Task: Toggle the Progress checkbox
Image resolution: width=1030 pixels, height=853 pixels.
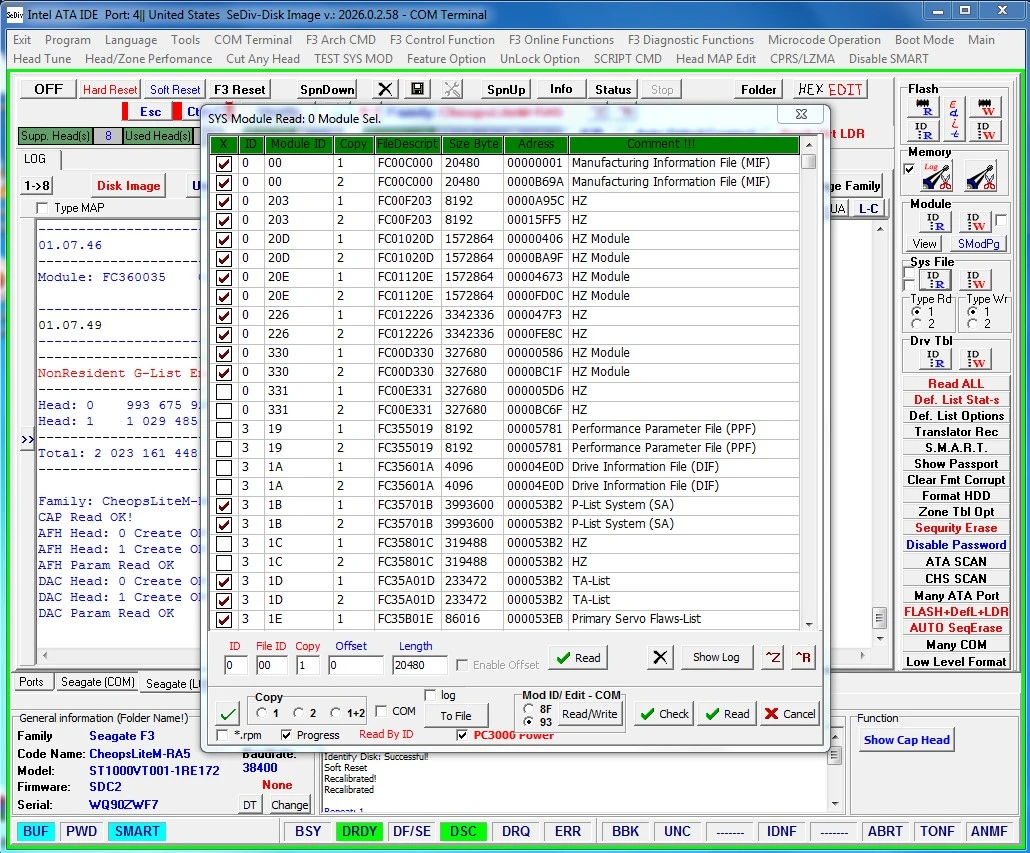Action: click(286, 735)
